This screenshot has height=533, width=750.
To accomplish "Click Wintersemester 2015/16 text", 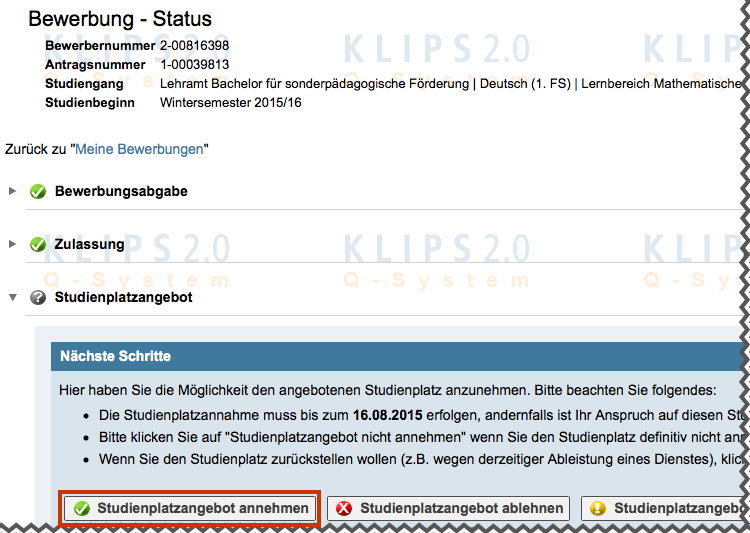I will 231,103.
